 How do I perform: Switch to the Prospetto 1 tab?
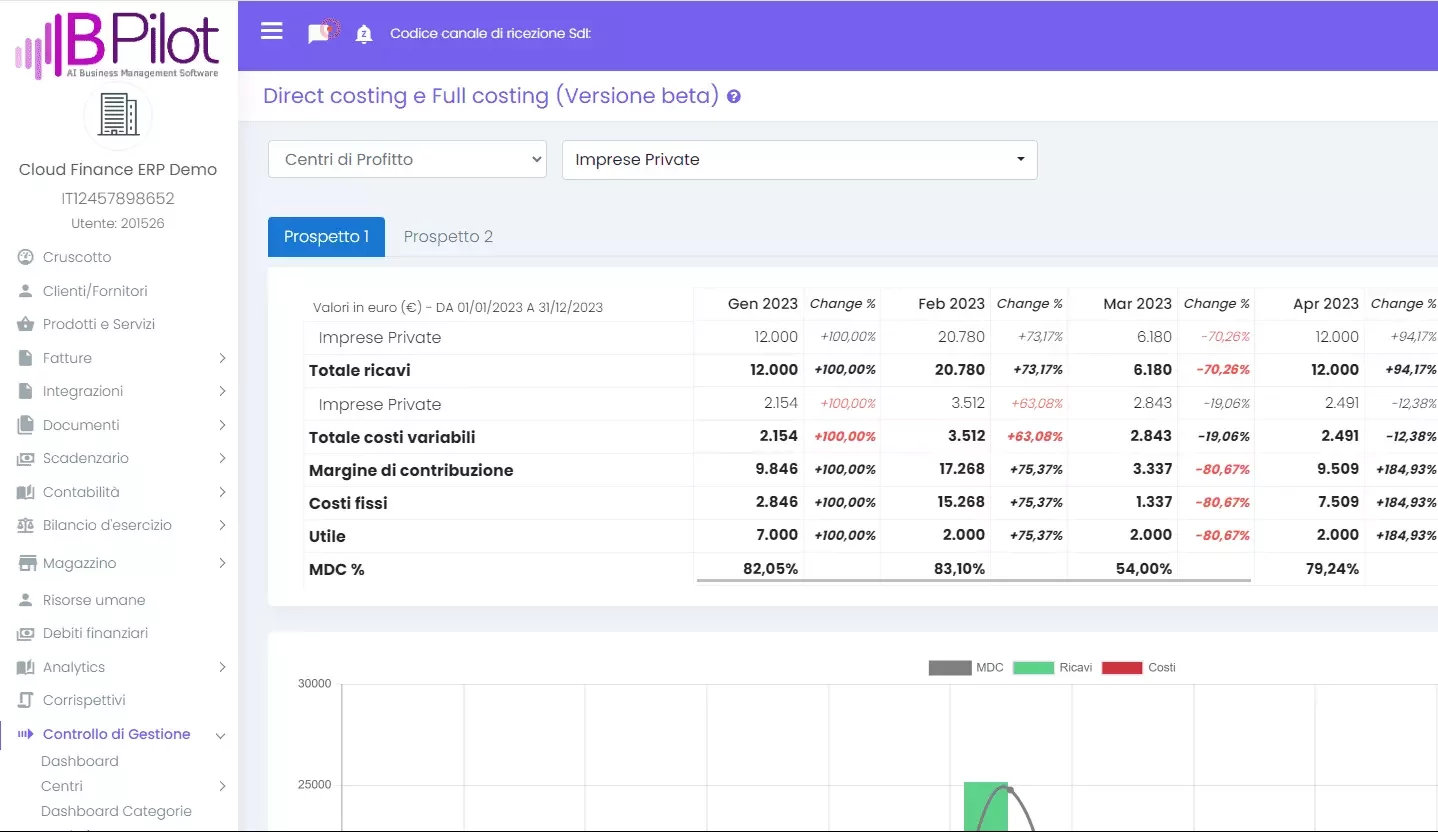click(326, 237)
